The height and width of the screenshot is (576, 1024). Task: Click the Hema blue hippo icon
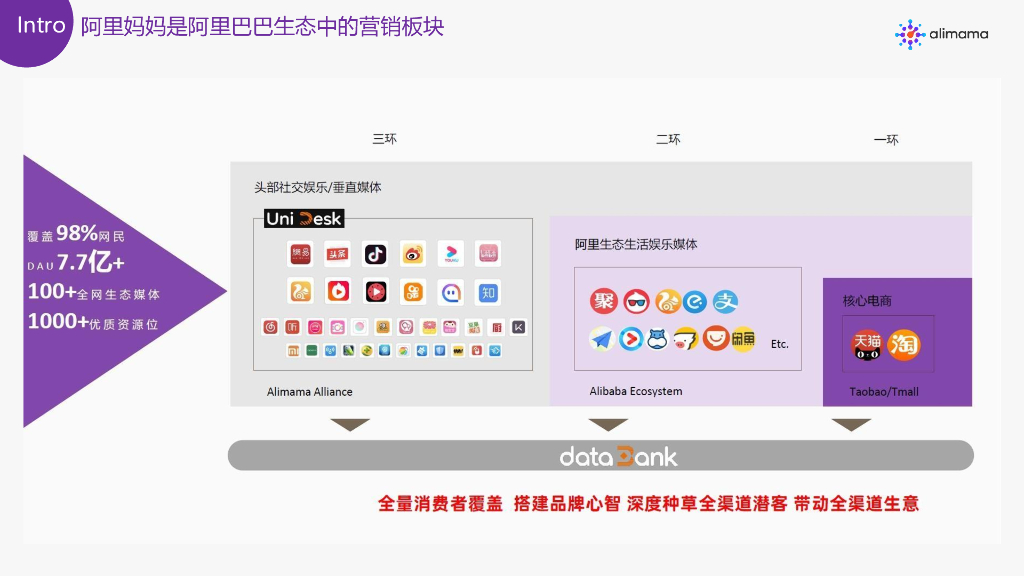(x=658, y=339)
